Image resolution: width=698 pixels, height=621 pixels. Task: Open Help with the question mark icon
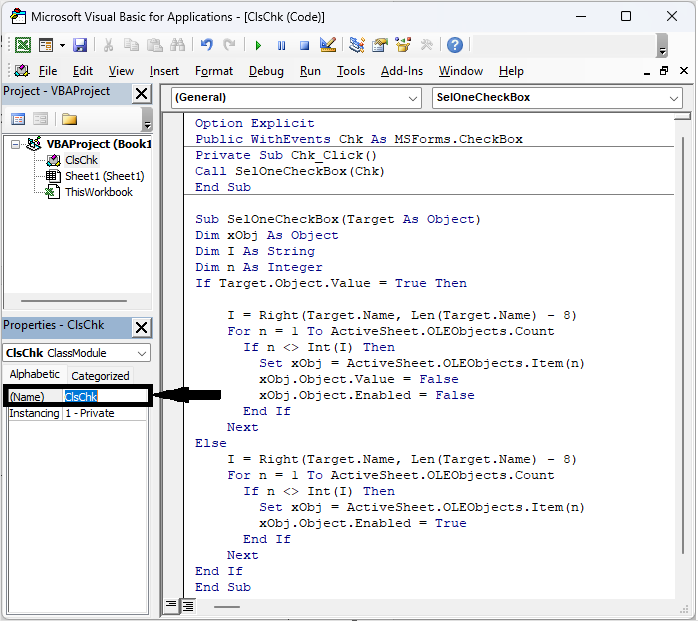455,45
